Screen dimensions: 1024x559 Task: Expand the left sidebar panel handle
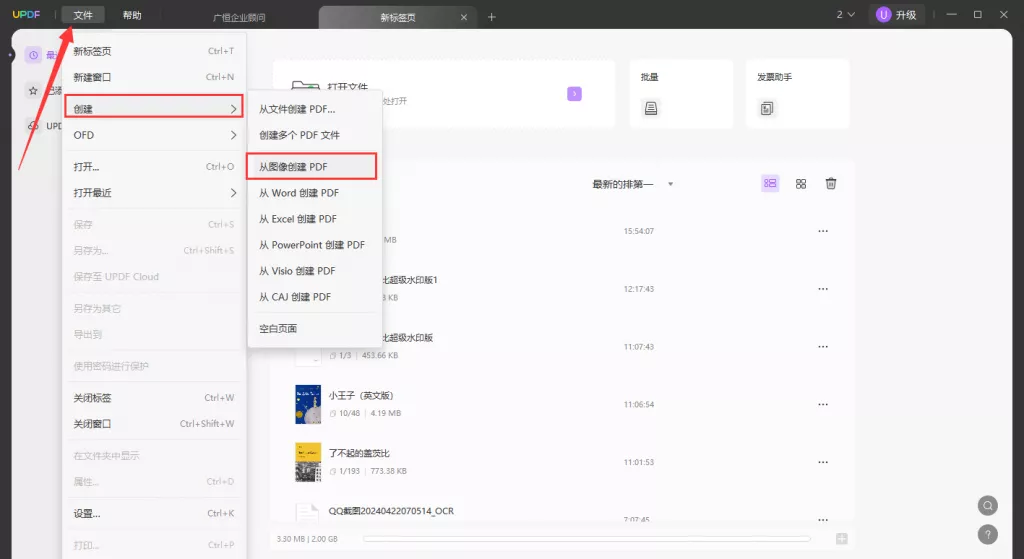tap(10, 55)
